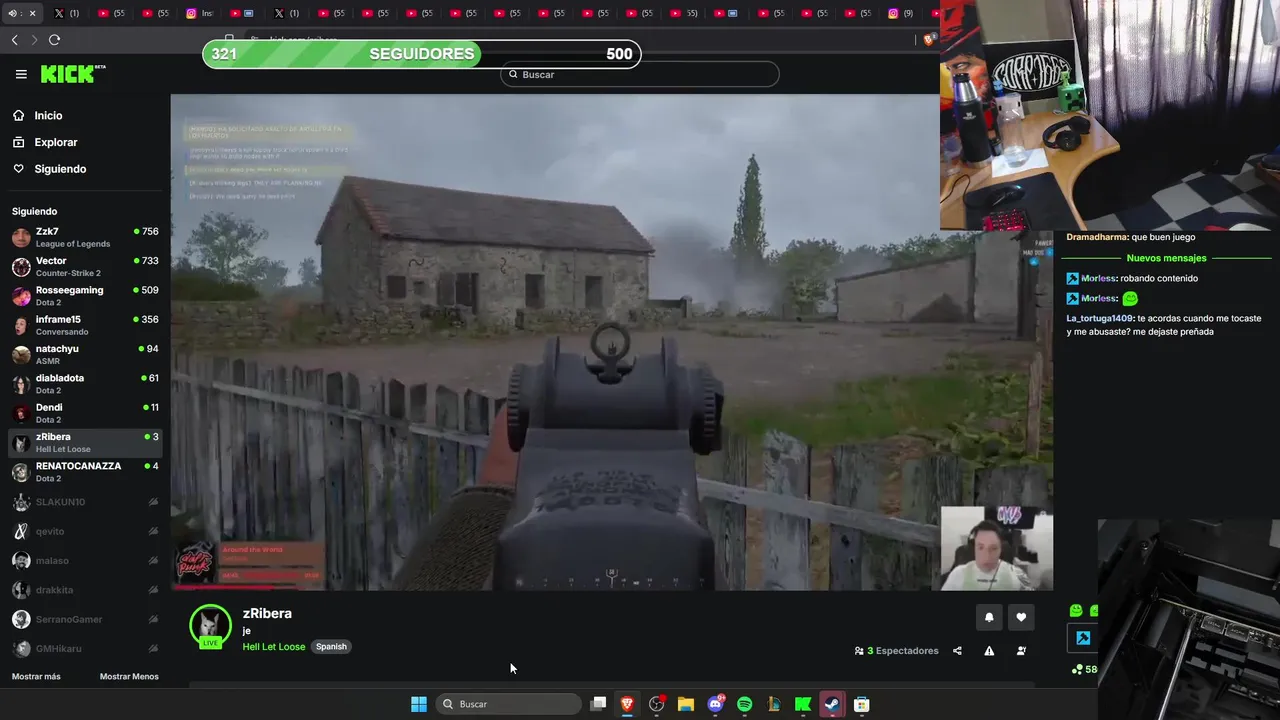
Task: Switch to Instagram (9) tab
Action: click(x=900, y=13)
